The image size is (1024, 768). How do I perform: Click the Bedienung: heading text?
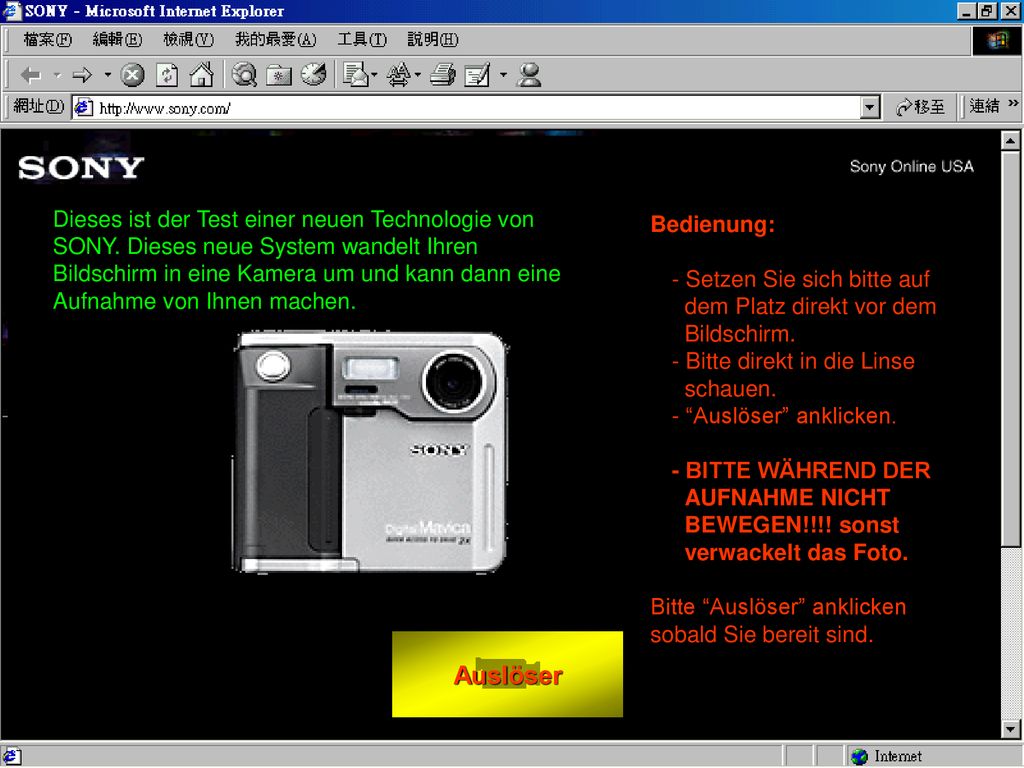coord(712,225)
